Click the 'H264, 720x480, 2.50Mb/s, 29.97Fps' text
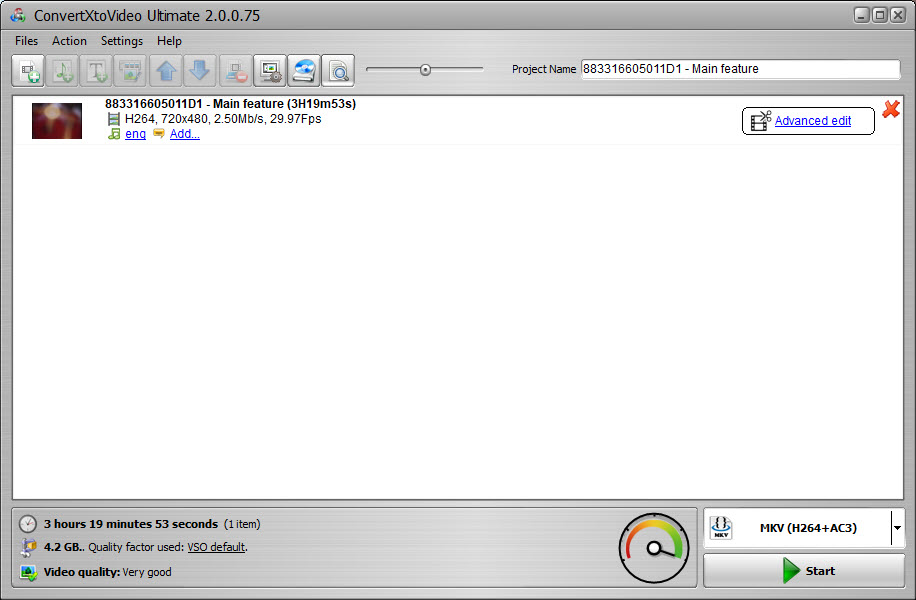 tap(223, 119)
